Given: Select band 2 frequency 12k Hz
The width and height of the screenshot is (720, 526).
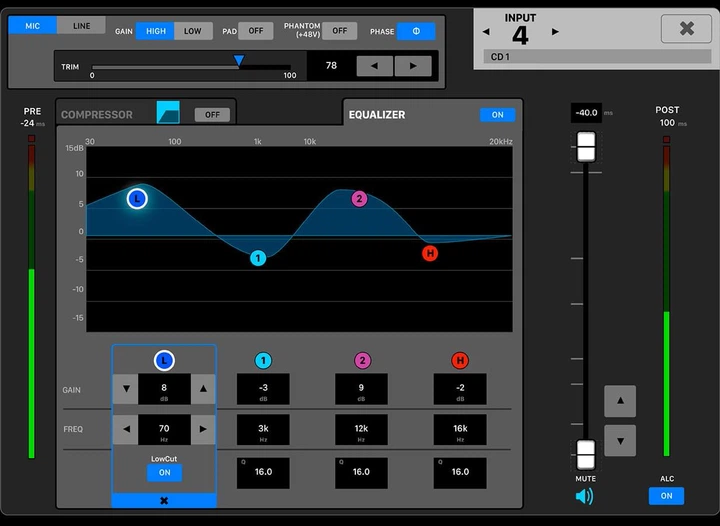Looking at the screenshot, I should click(361, 430).
